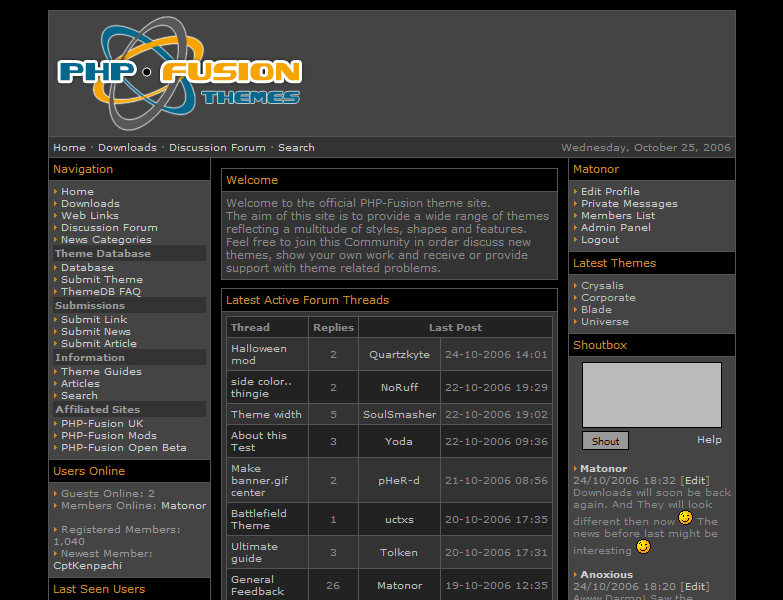
Task: Click the winking smiley after 'interesting'
Action: (644, 547)
